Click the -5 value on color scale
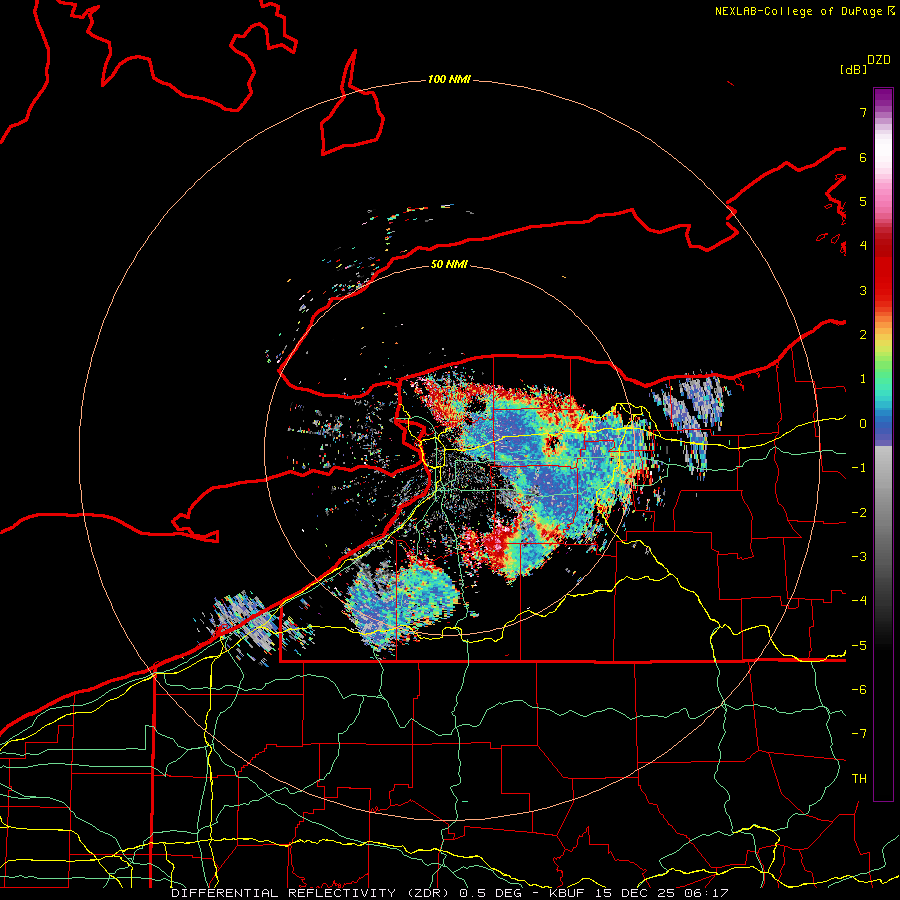The height and width of the screenshot is (900, 900). pyautogui.click(x=859, y=646)
